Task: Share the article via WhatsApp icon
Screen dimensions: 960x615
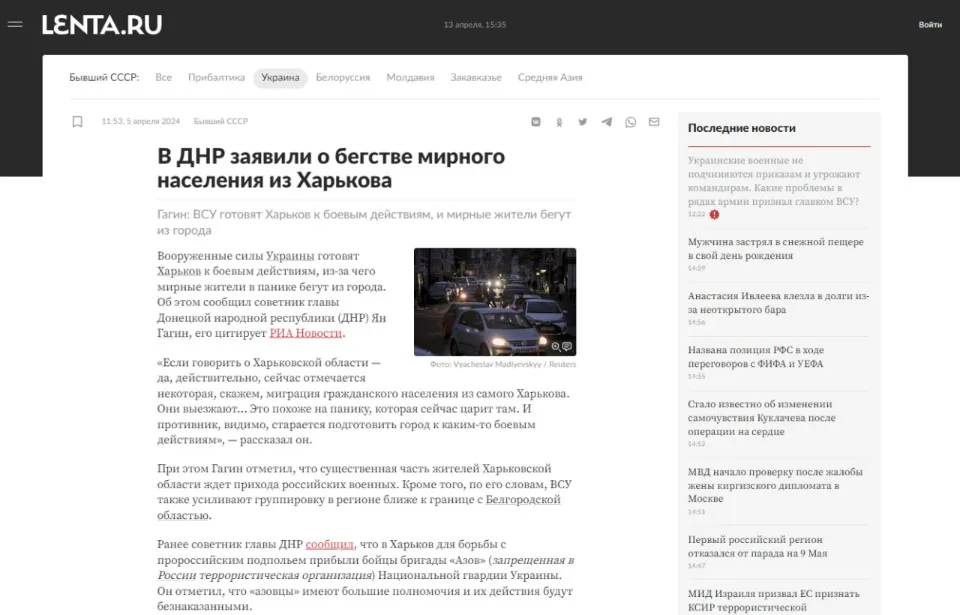Action: [x=630, y=121]
